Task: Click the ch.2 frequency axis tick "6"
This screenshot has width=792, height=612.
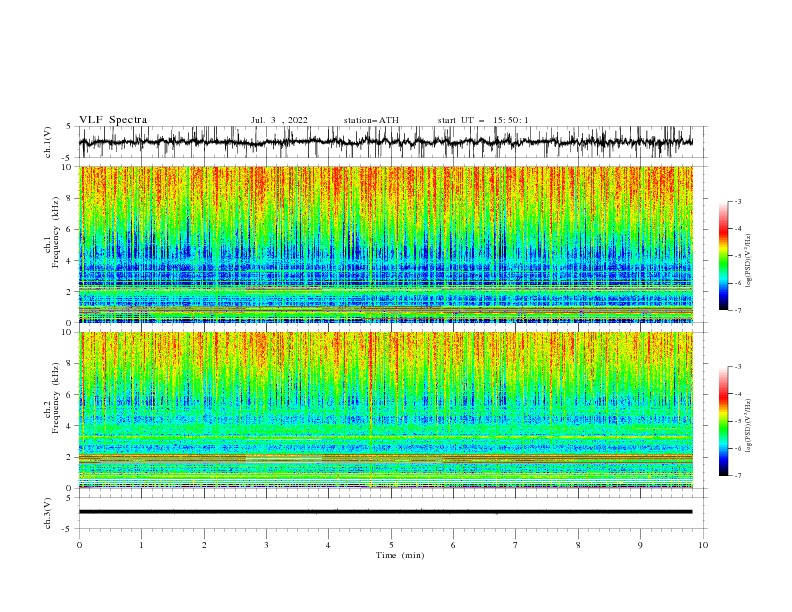Action: coord(70,395)
